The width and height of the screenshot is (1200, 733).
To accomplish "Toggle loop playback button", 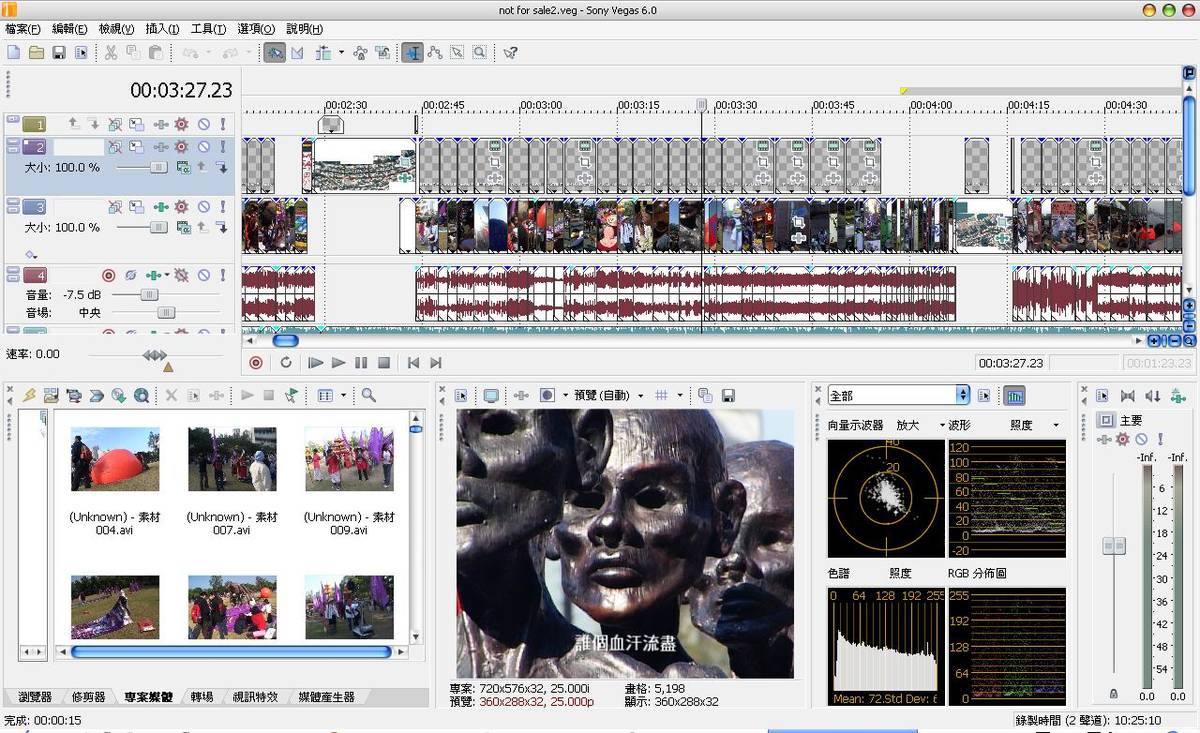I will pyautogui.click(x=286, y=363).
